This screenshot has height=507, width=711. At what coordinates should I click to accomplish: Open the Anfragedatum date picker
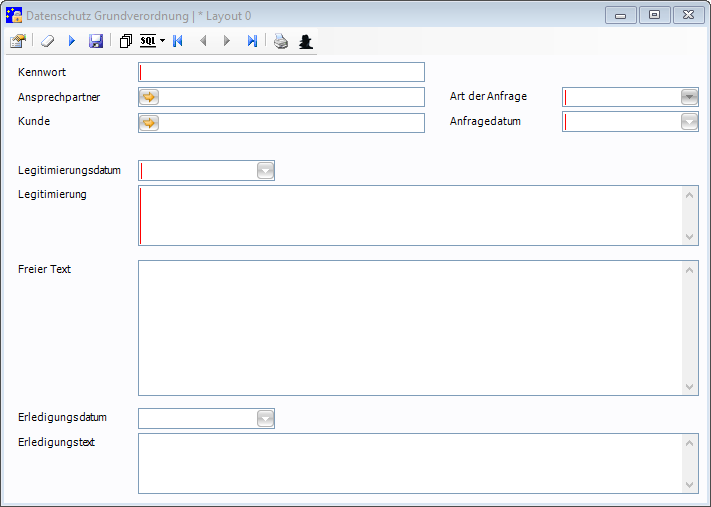(688, 122)
